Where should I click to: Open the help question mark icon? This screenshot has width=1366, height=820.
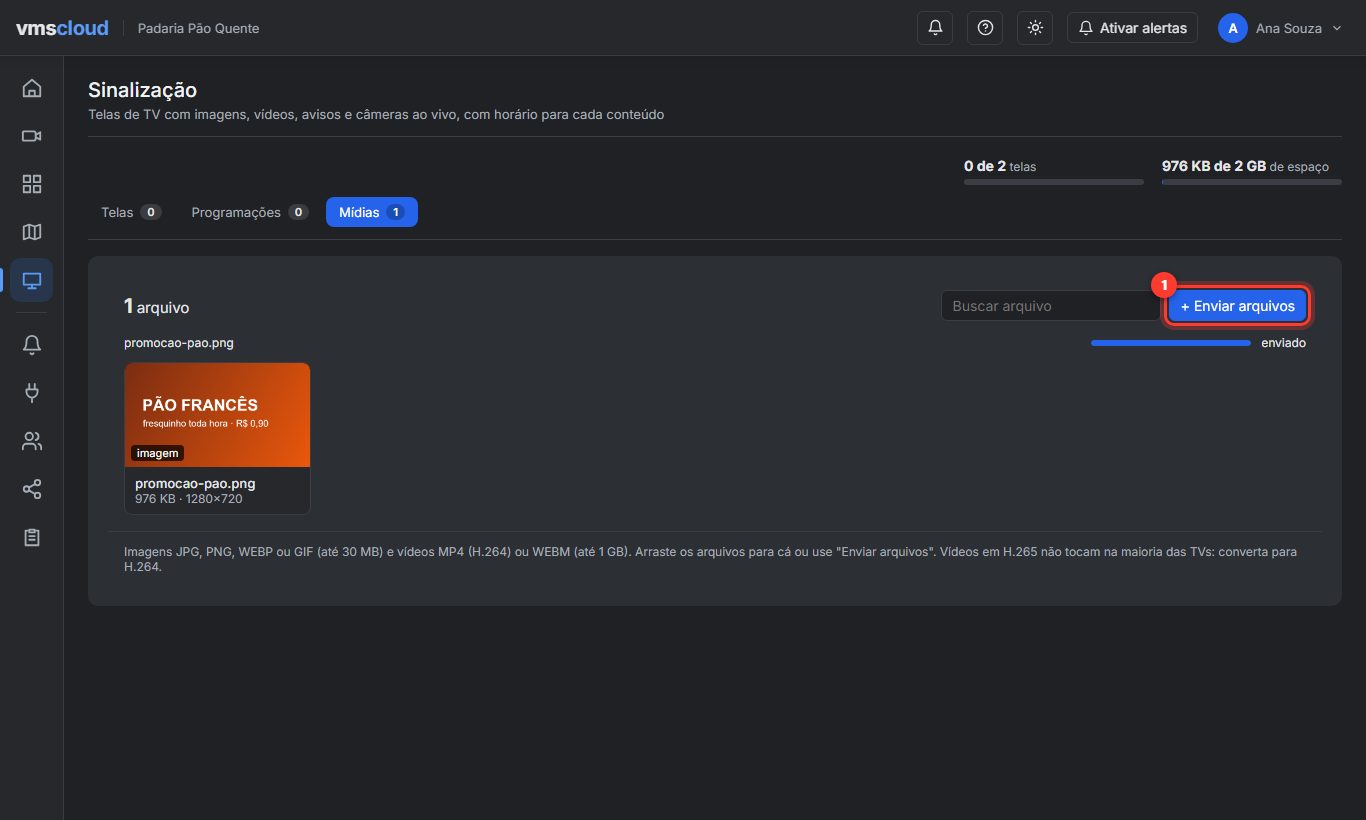pos(985,28)
